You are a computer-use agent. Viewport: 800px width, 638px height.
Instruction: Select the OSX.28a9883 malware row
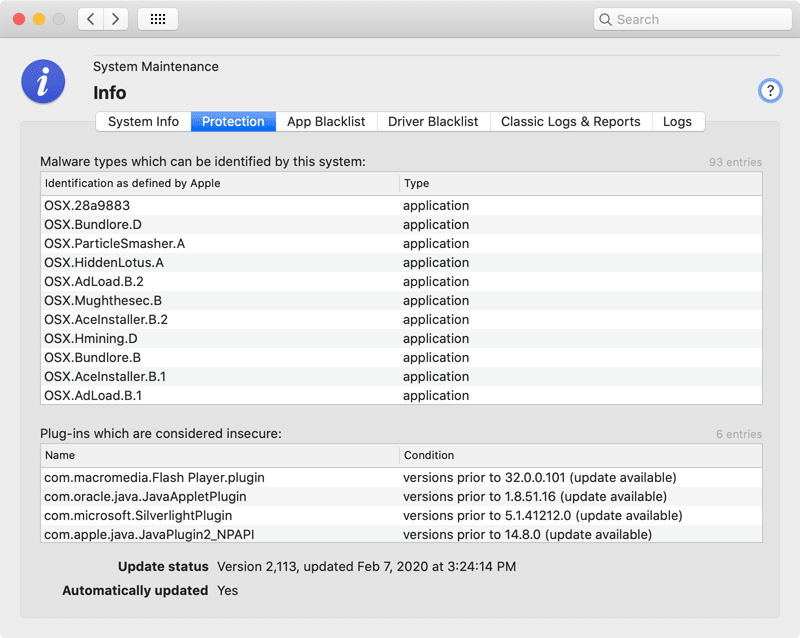pyautogui.click(x=402, y=206)
